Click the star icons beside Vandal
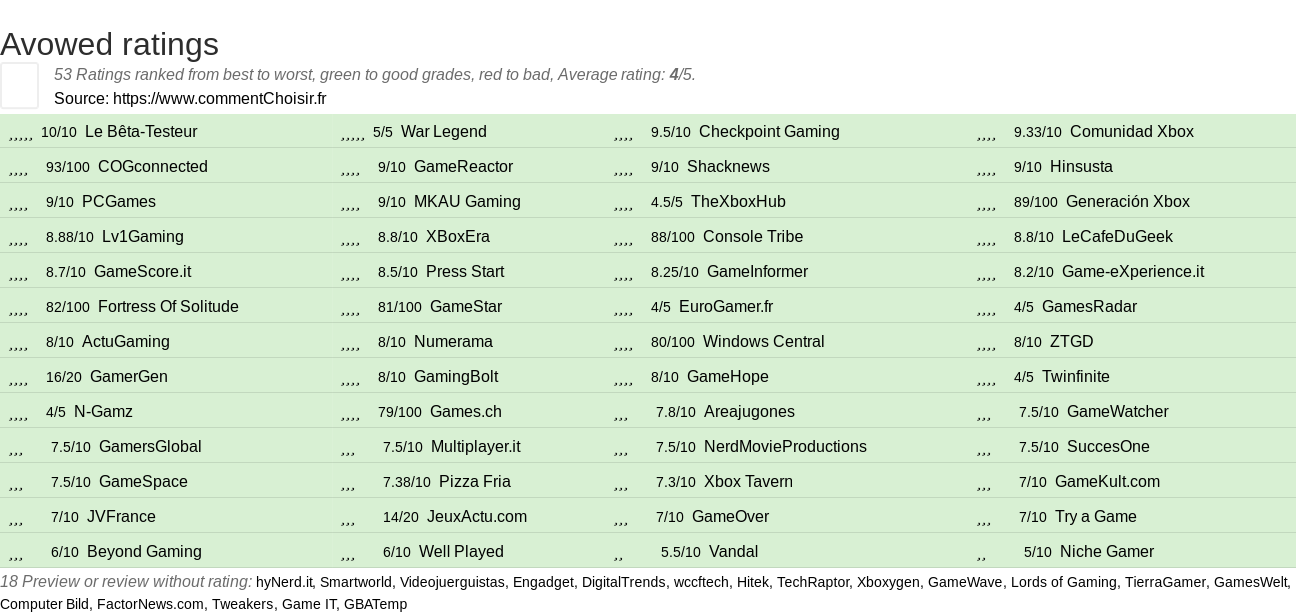Screen dimensions: 1296x614 (618, 554)
